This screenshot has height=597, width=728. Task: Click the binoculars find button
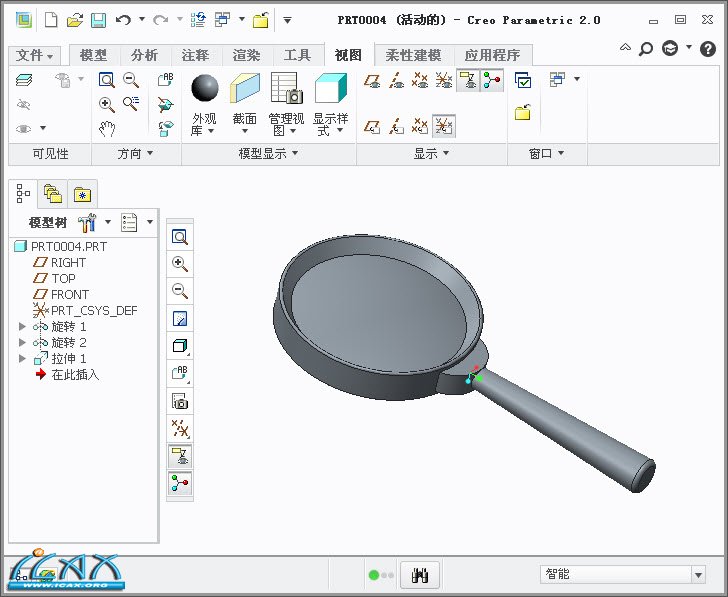click(421, 574)
